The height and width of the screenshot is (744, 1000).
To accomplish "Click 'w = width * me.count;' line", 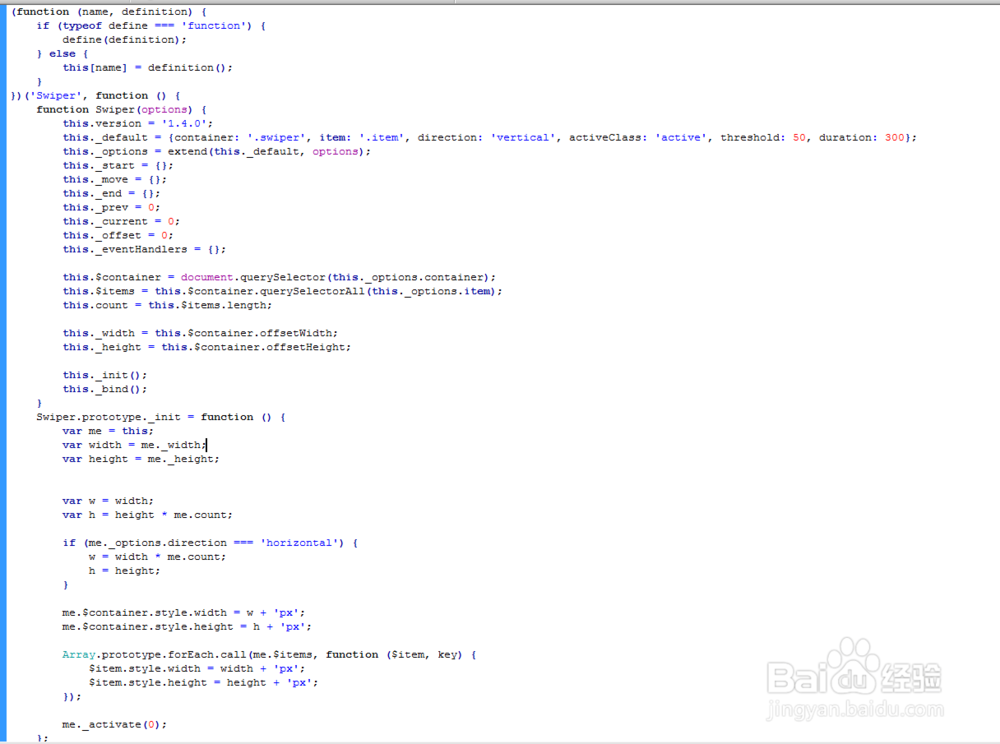I will (x=158, y=557).
